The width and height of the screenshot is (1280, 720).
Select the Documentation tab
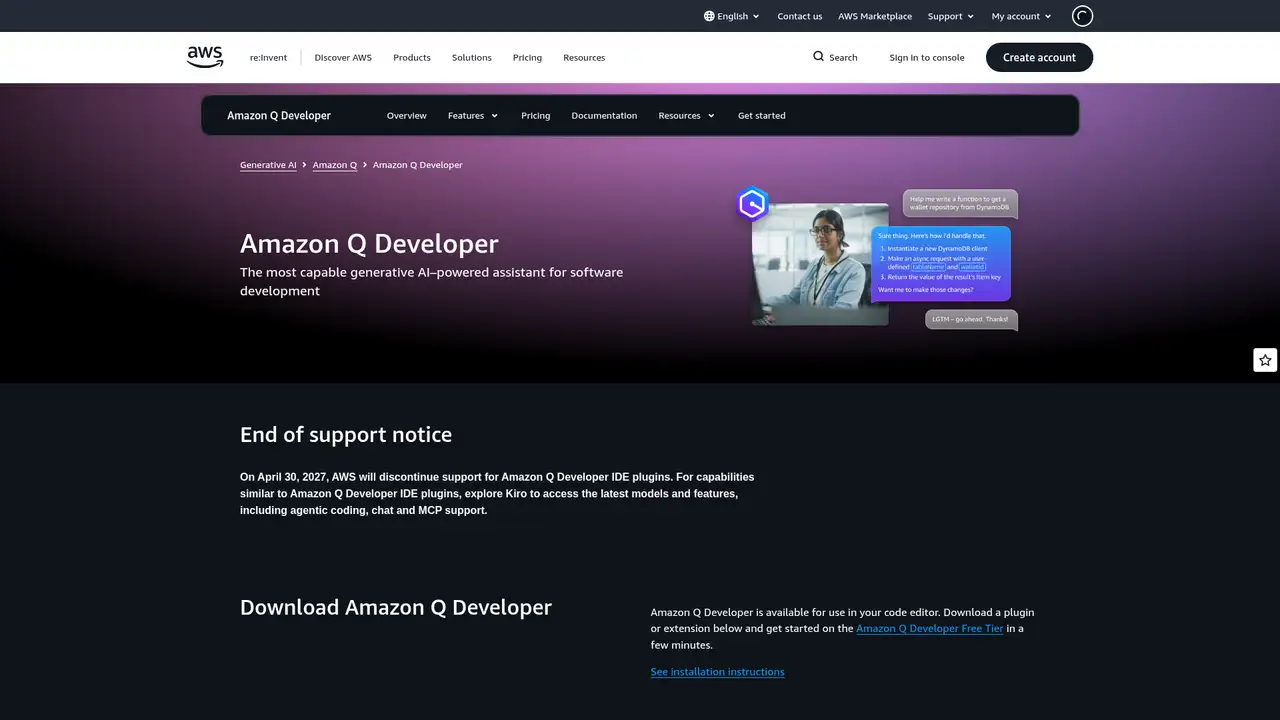[x=604, y=116]
